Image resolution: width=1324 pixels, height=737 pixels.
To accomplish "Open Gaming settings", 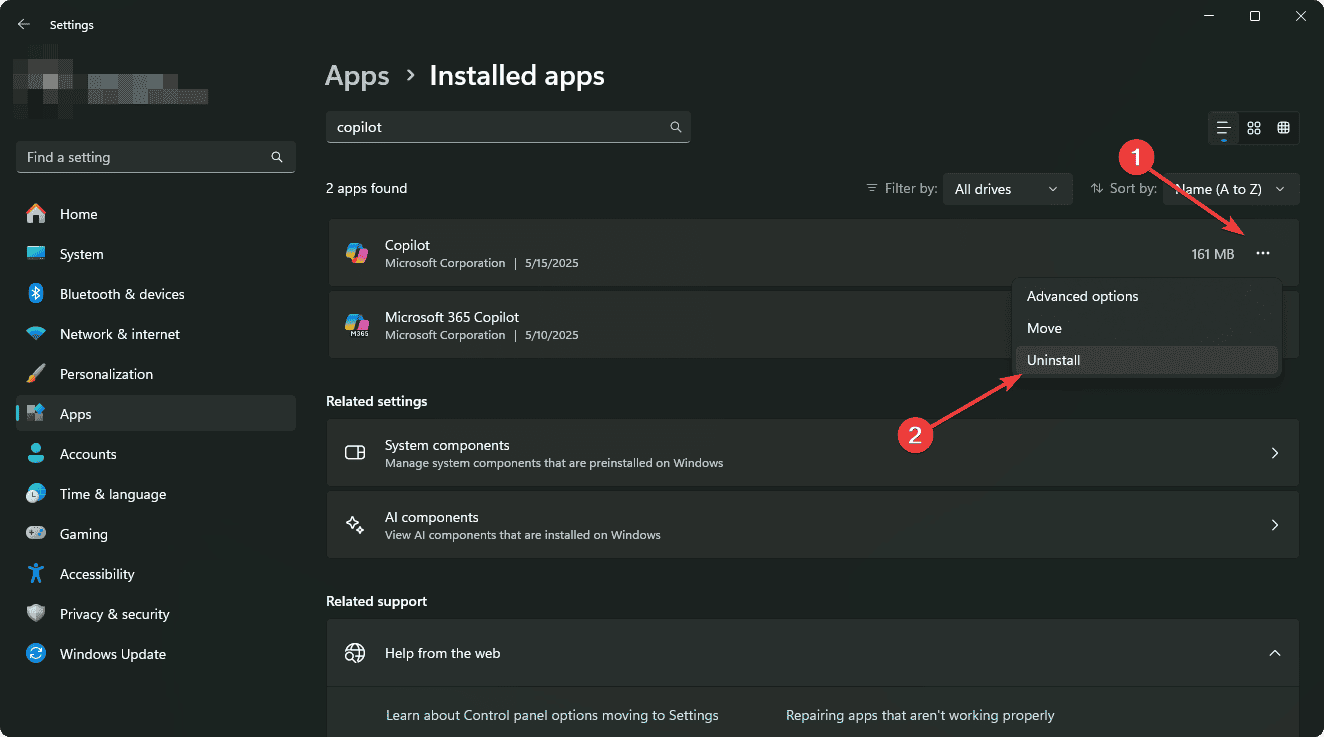I will click(x=156, y=534).
